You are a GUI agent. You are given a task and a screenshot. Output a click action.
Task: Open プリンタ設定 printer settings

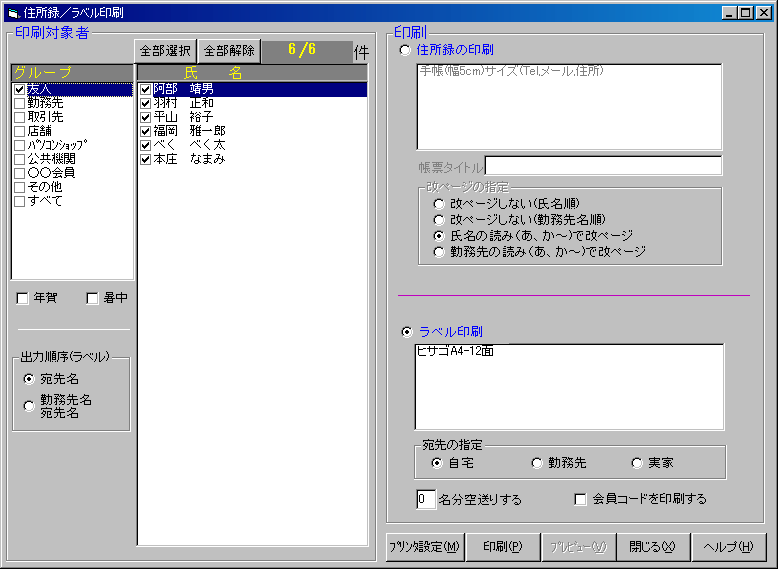coord(424,547)
